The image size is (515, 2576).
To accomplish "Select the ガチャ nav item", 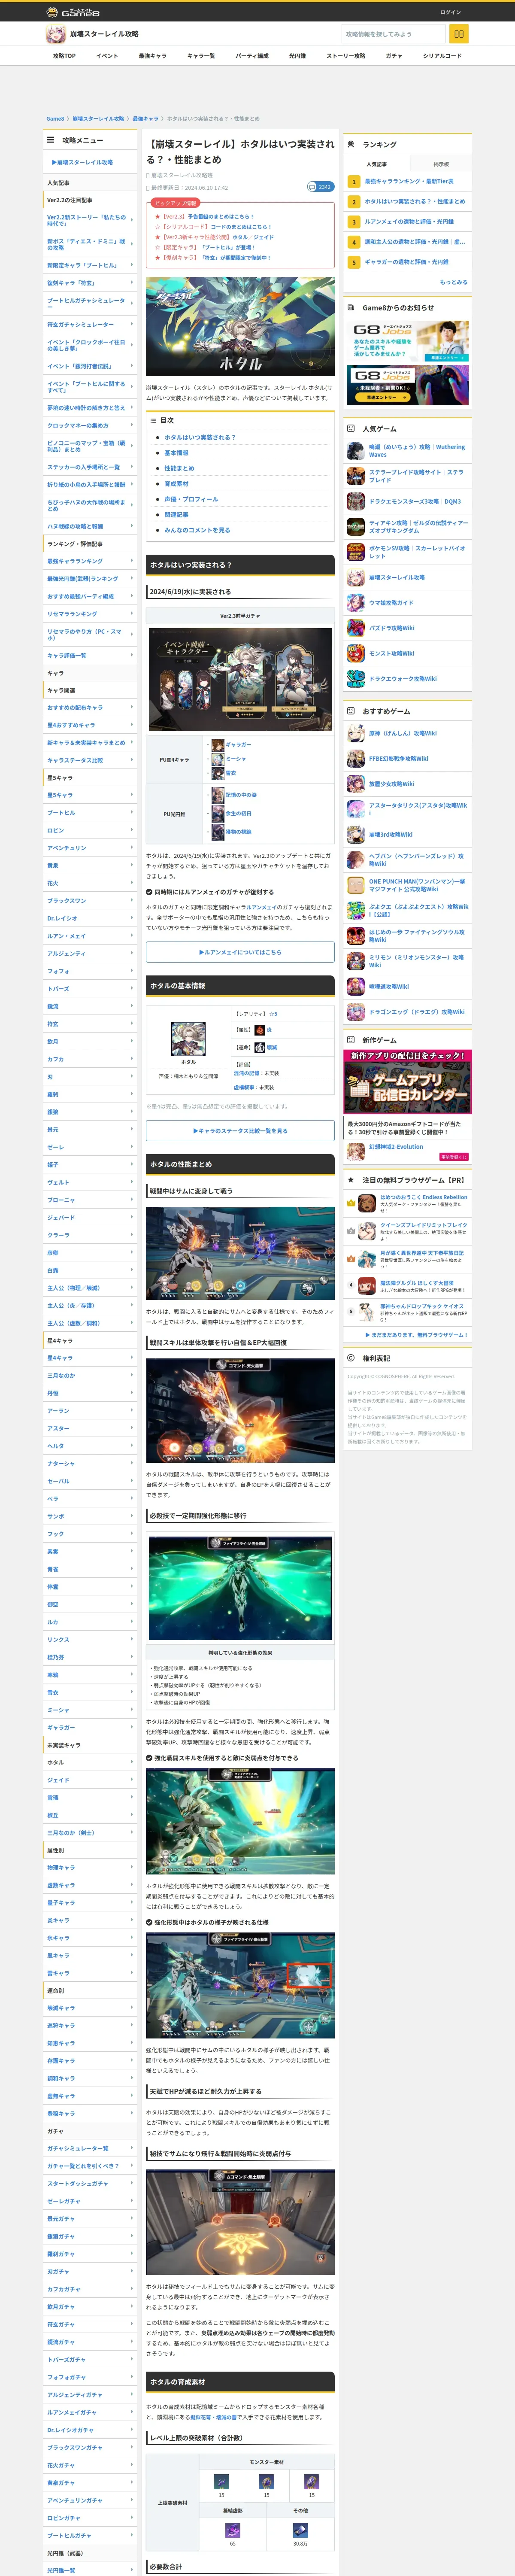I will point(394,56).
